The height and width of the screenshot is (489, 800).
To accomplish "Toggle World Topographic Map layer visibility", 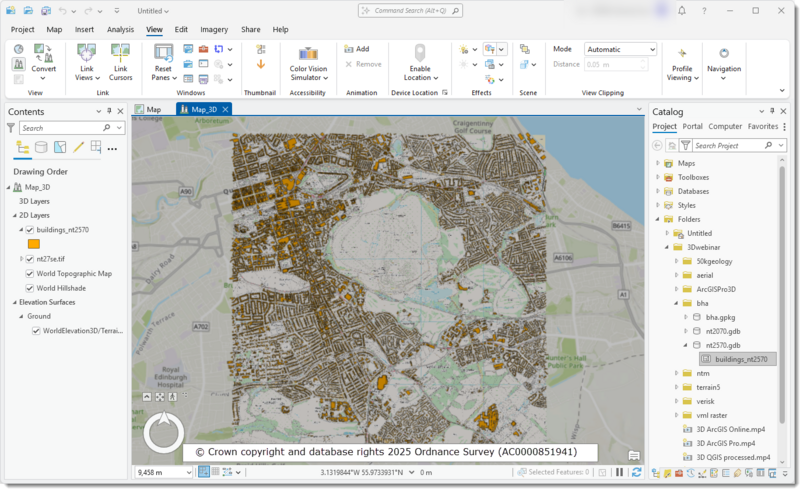I will (30, 274).
